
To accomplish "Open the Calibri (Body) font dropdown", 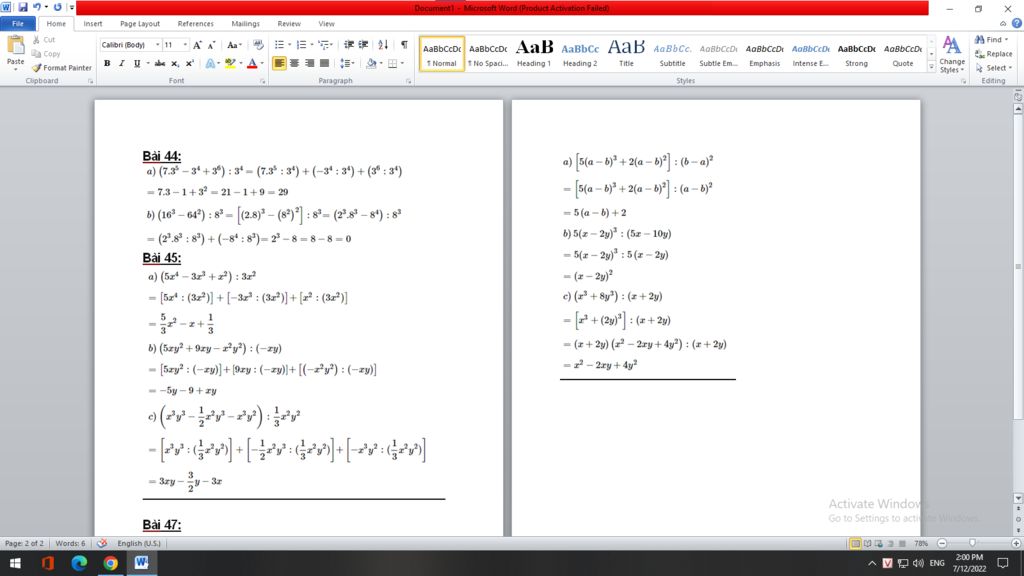I will pos(157,45).
